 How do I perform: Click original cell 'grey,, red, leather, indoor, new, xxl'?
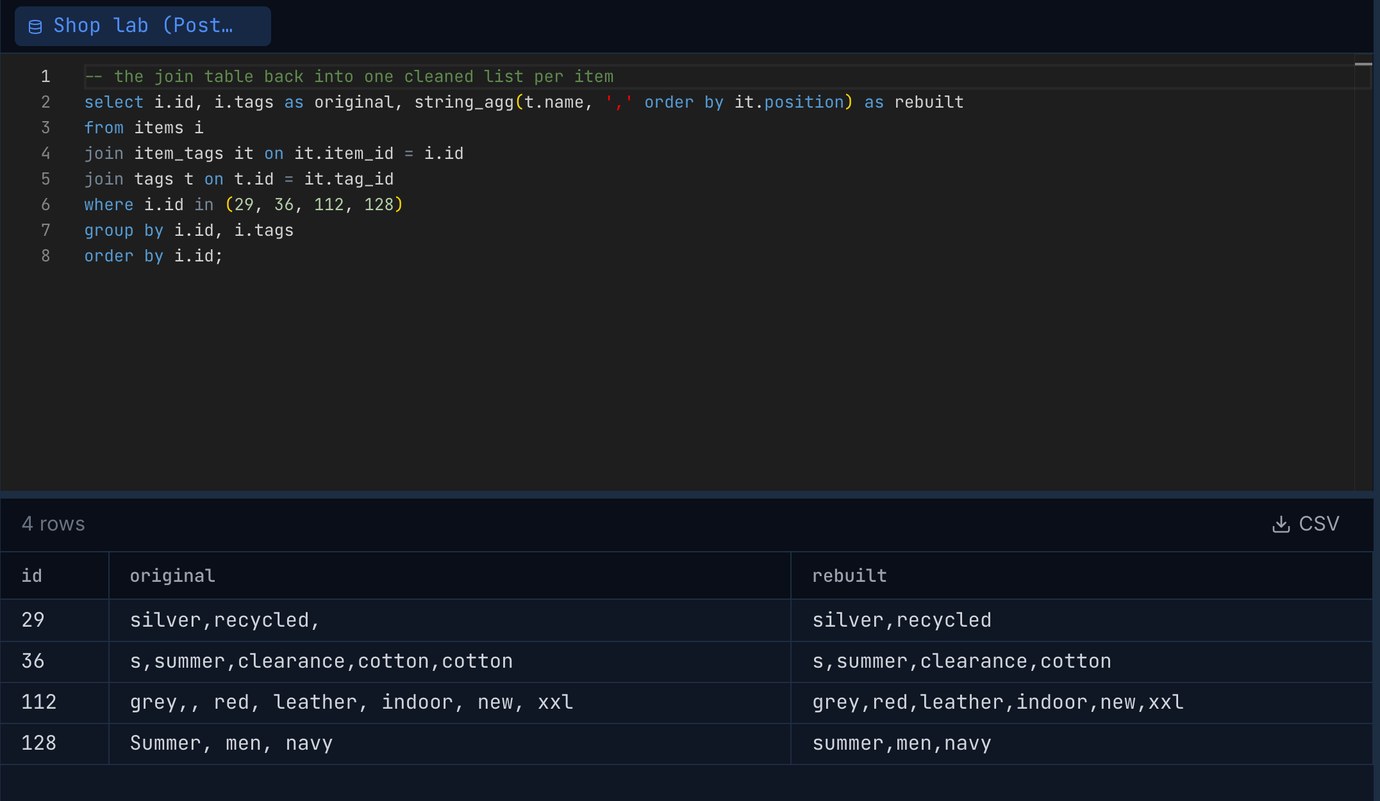pyautogui.click(x=450, y=702)
